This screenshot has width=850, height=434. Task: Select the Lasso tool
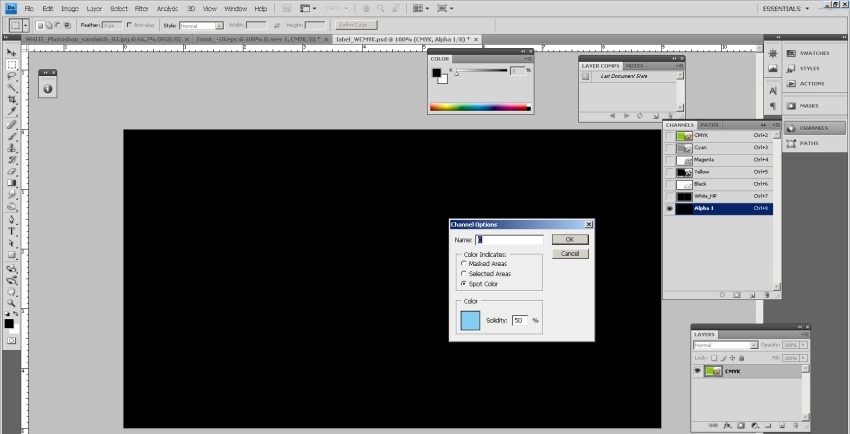pos(11,76)
